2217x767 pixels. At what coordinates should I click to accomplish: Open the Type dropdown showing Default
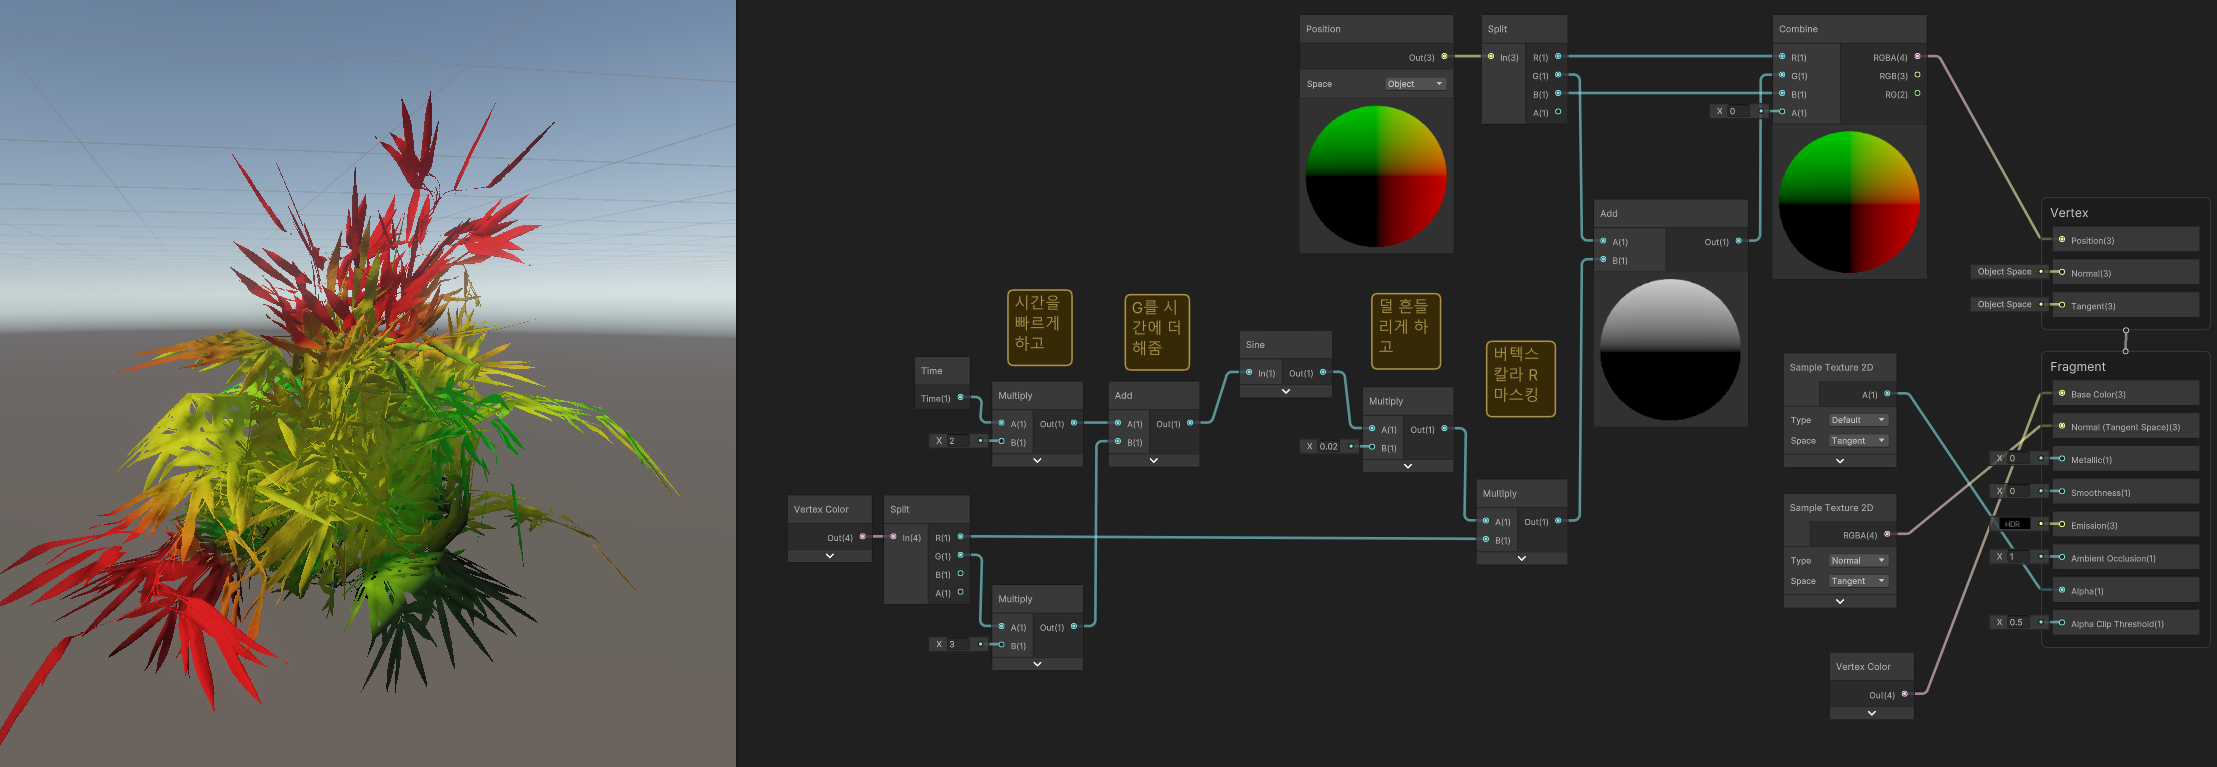[x=1858, y=420]
